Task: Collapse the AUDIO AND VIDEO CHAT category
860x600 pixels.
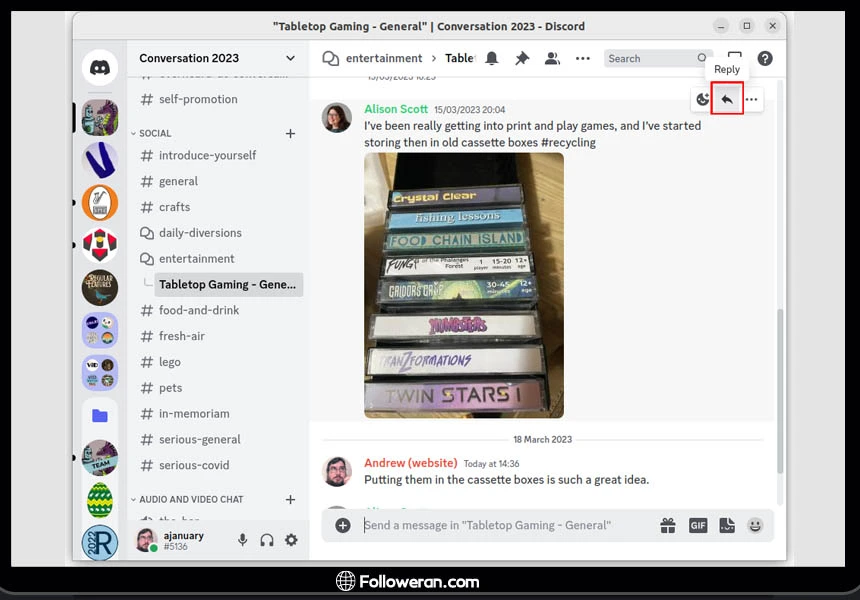Action: [190, 499]
